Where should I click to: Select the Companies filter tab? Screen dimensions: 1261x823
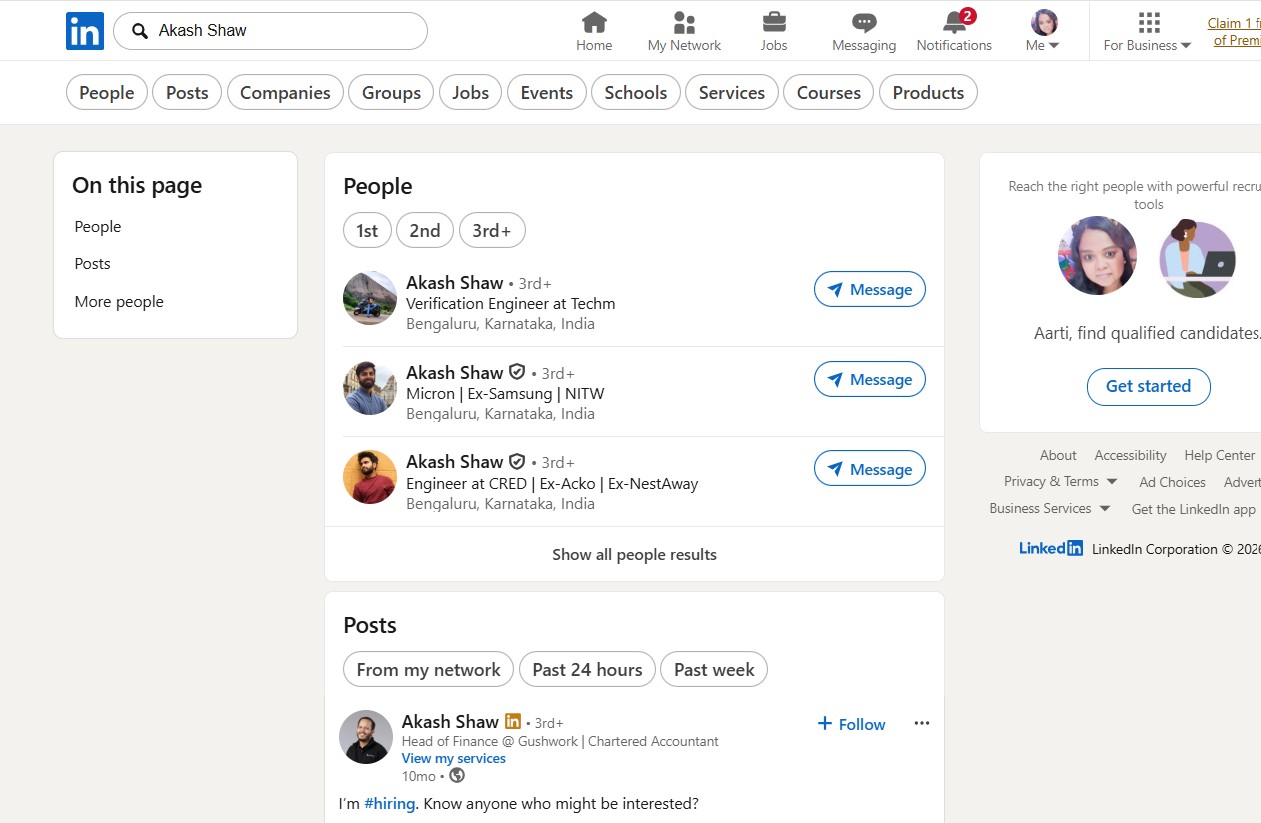click(285, 93)
